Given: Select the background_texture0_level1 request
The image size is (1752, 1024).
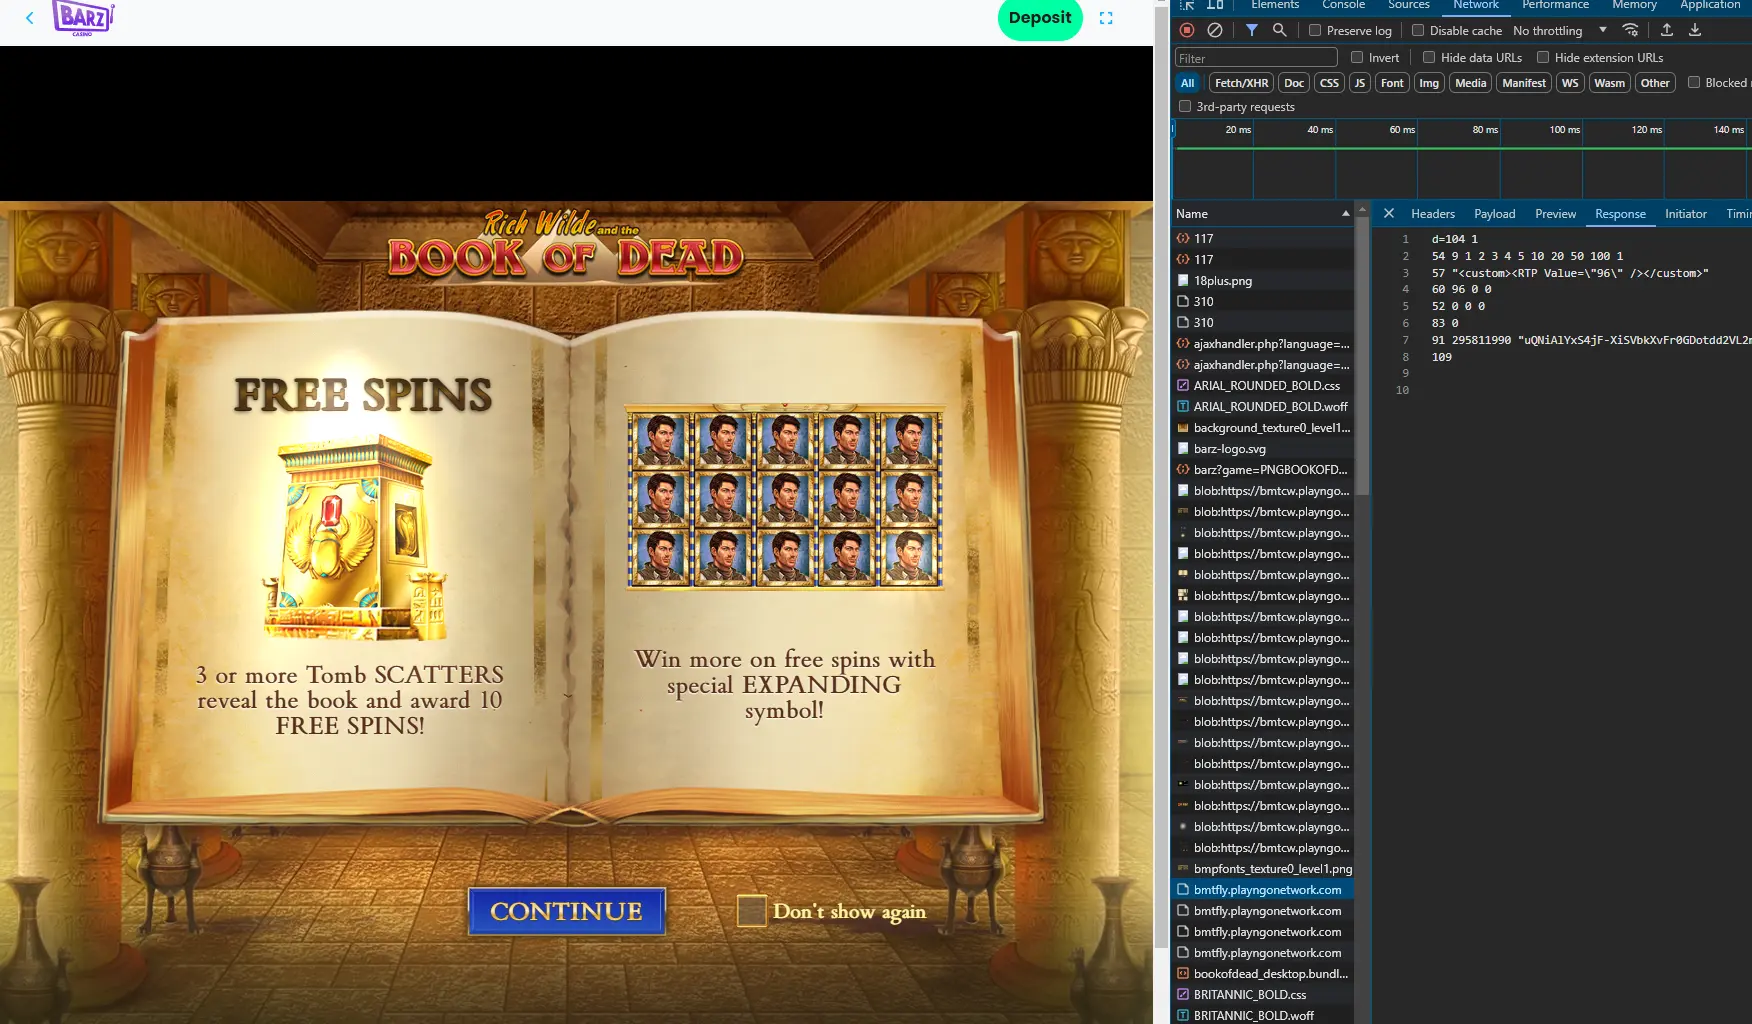Looking at the screenshot, I should click(x=1263, y=428).
